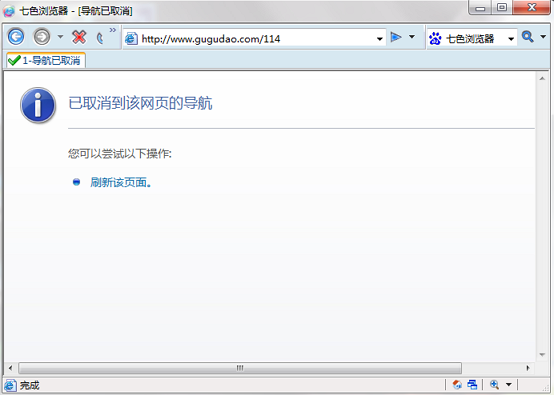This screenshot has width=554, height=395.
Task: Click the partially hidden refresh toolbar icon
Action: point(100,38)
